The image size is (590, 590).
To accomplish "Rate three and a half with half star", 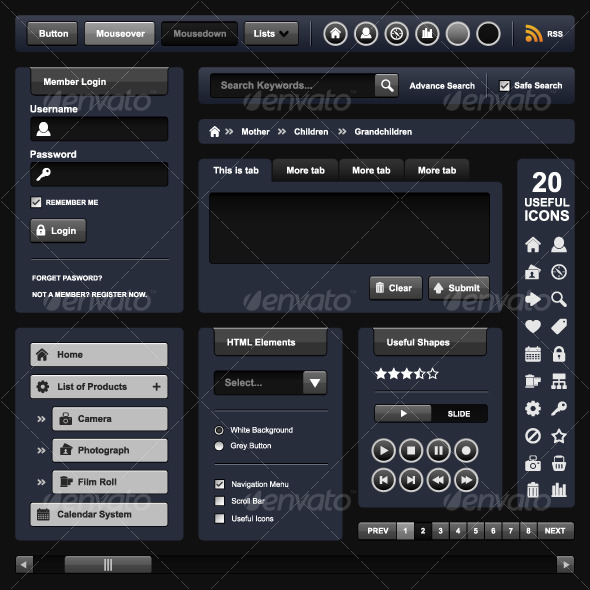I will pyautogui.click(x=420, y=374).
